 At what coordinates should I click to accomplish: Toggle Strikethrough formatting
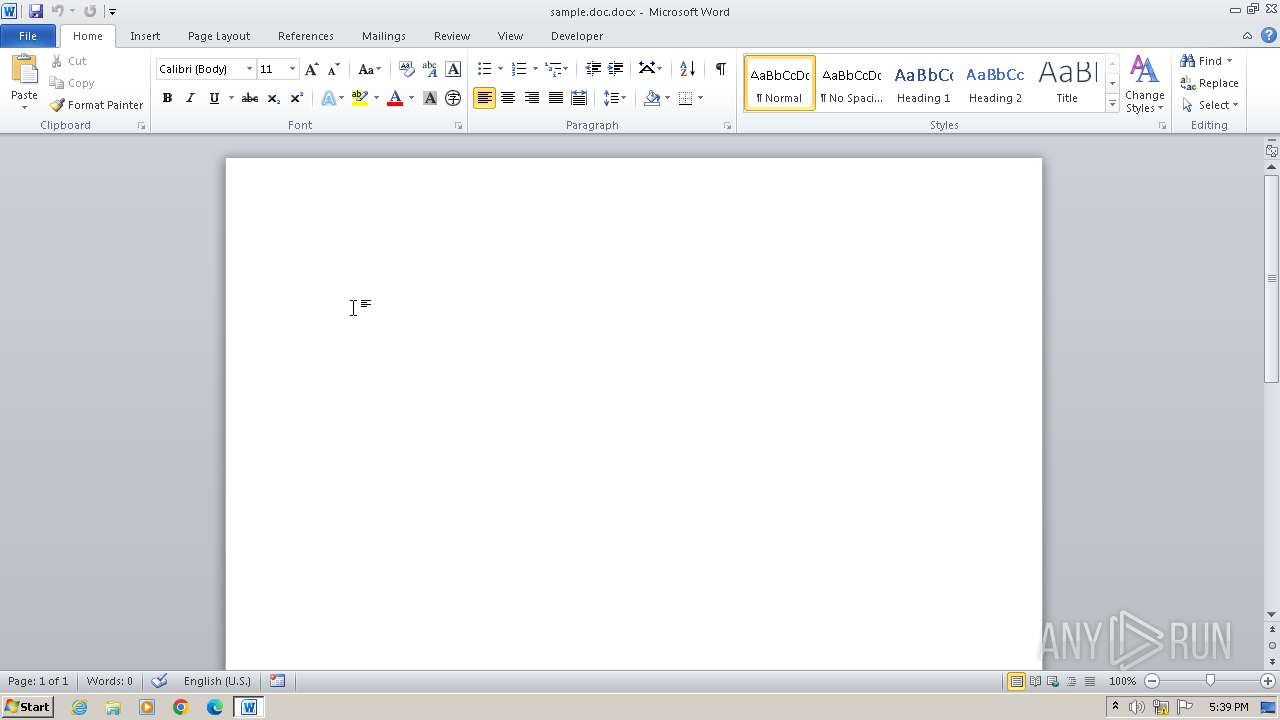250,98
